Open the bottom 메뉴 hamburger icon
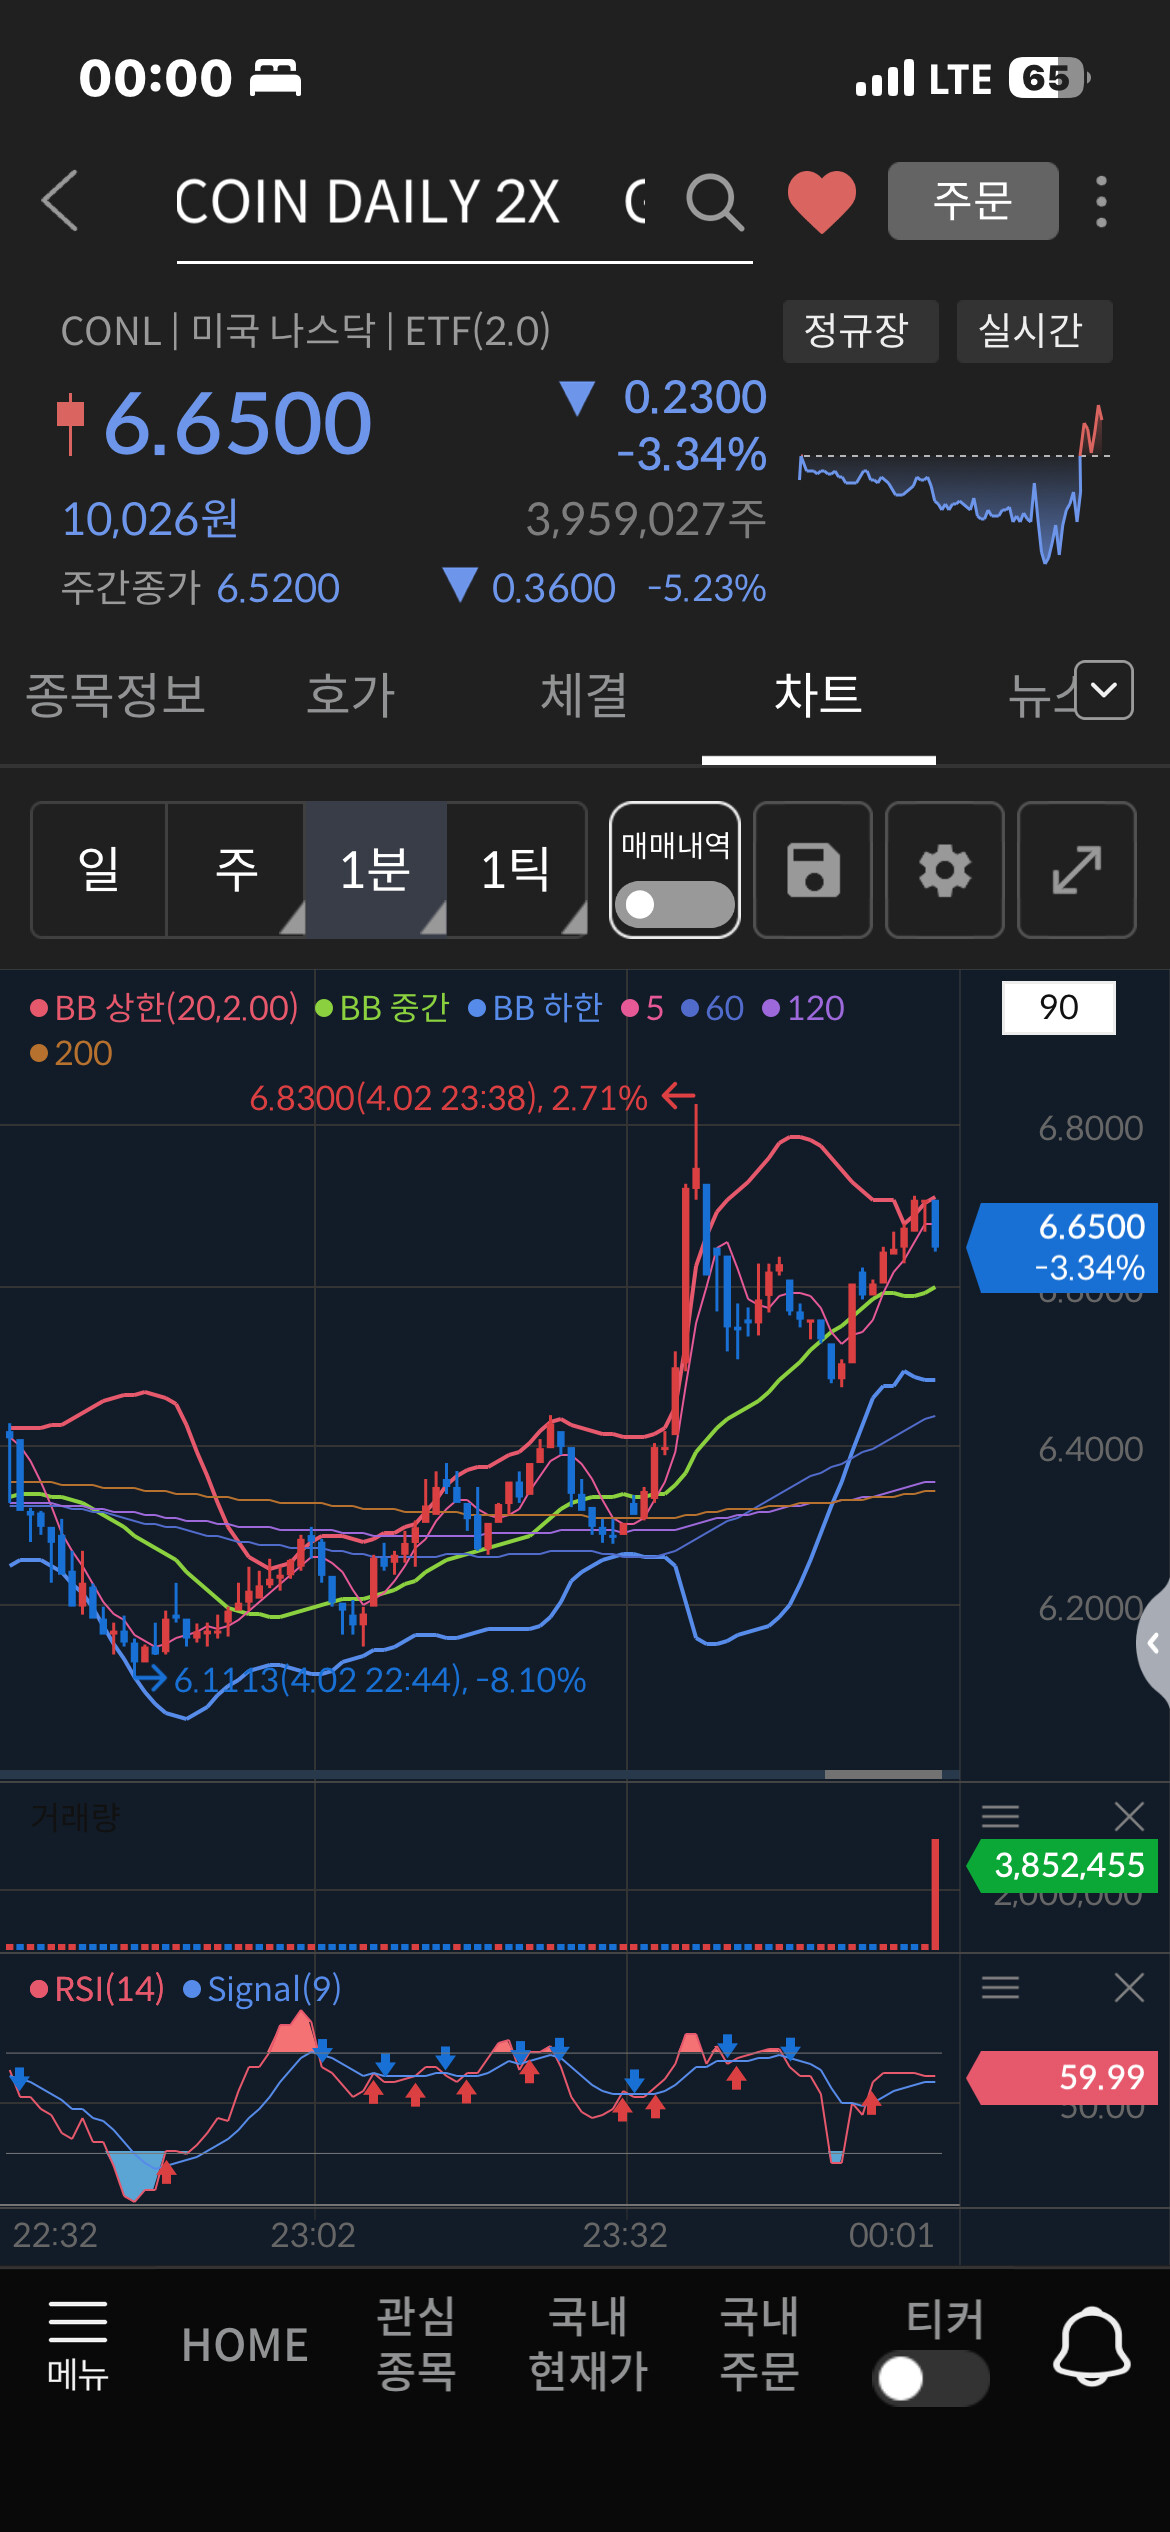Viewport: 1170px width, 2532px height. point(78,2345)
